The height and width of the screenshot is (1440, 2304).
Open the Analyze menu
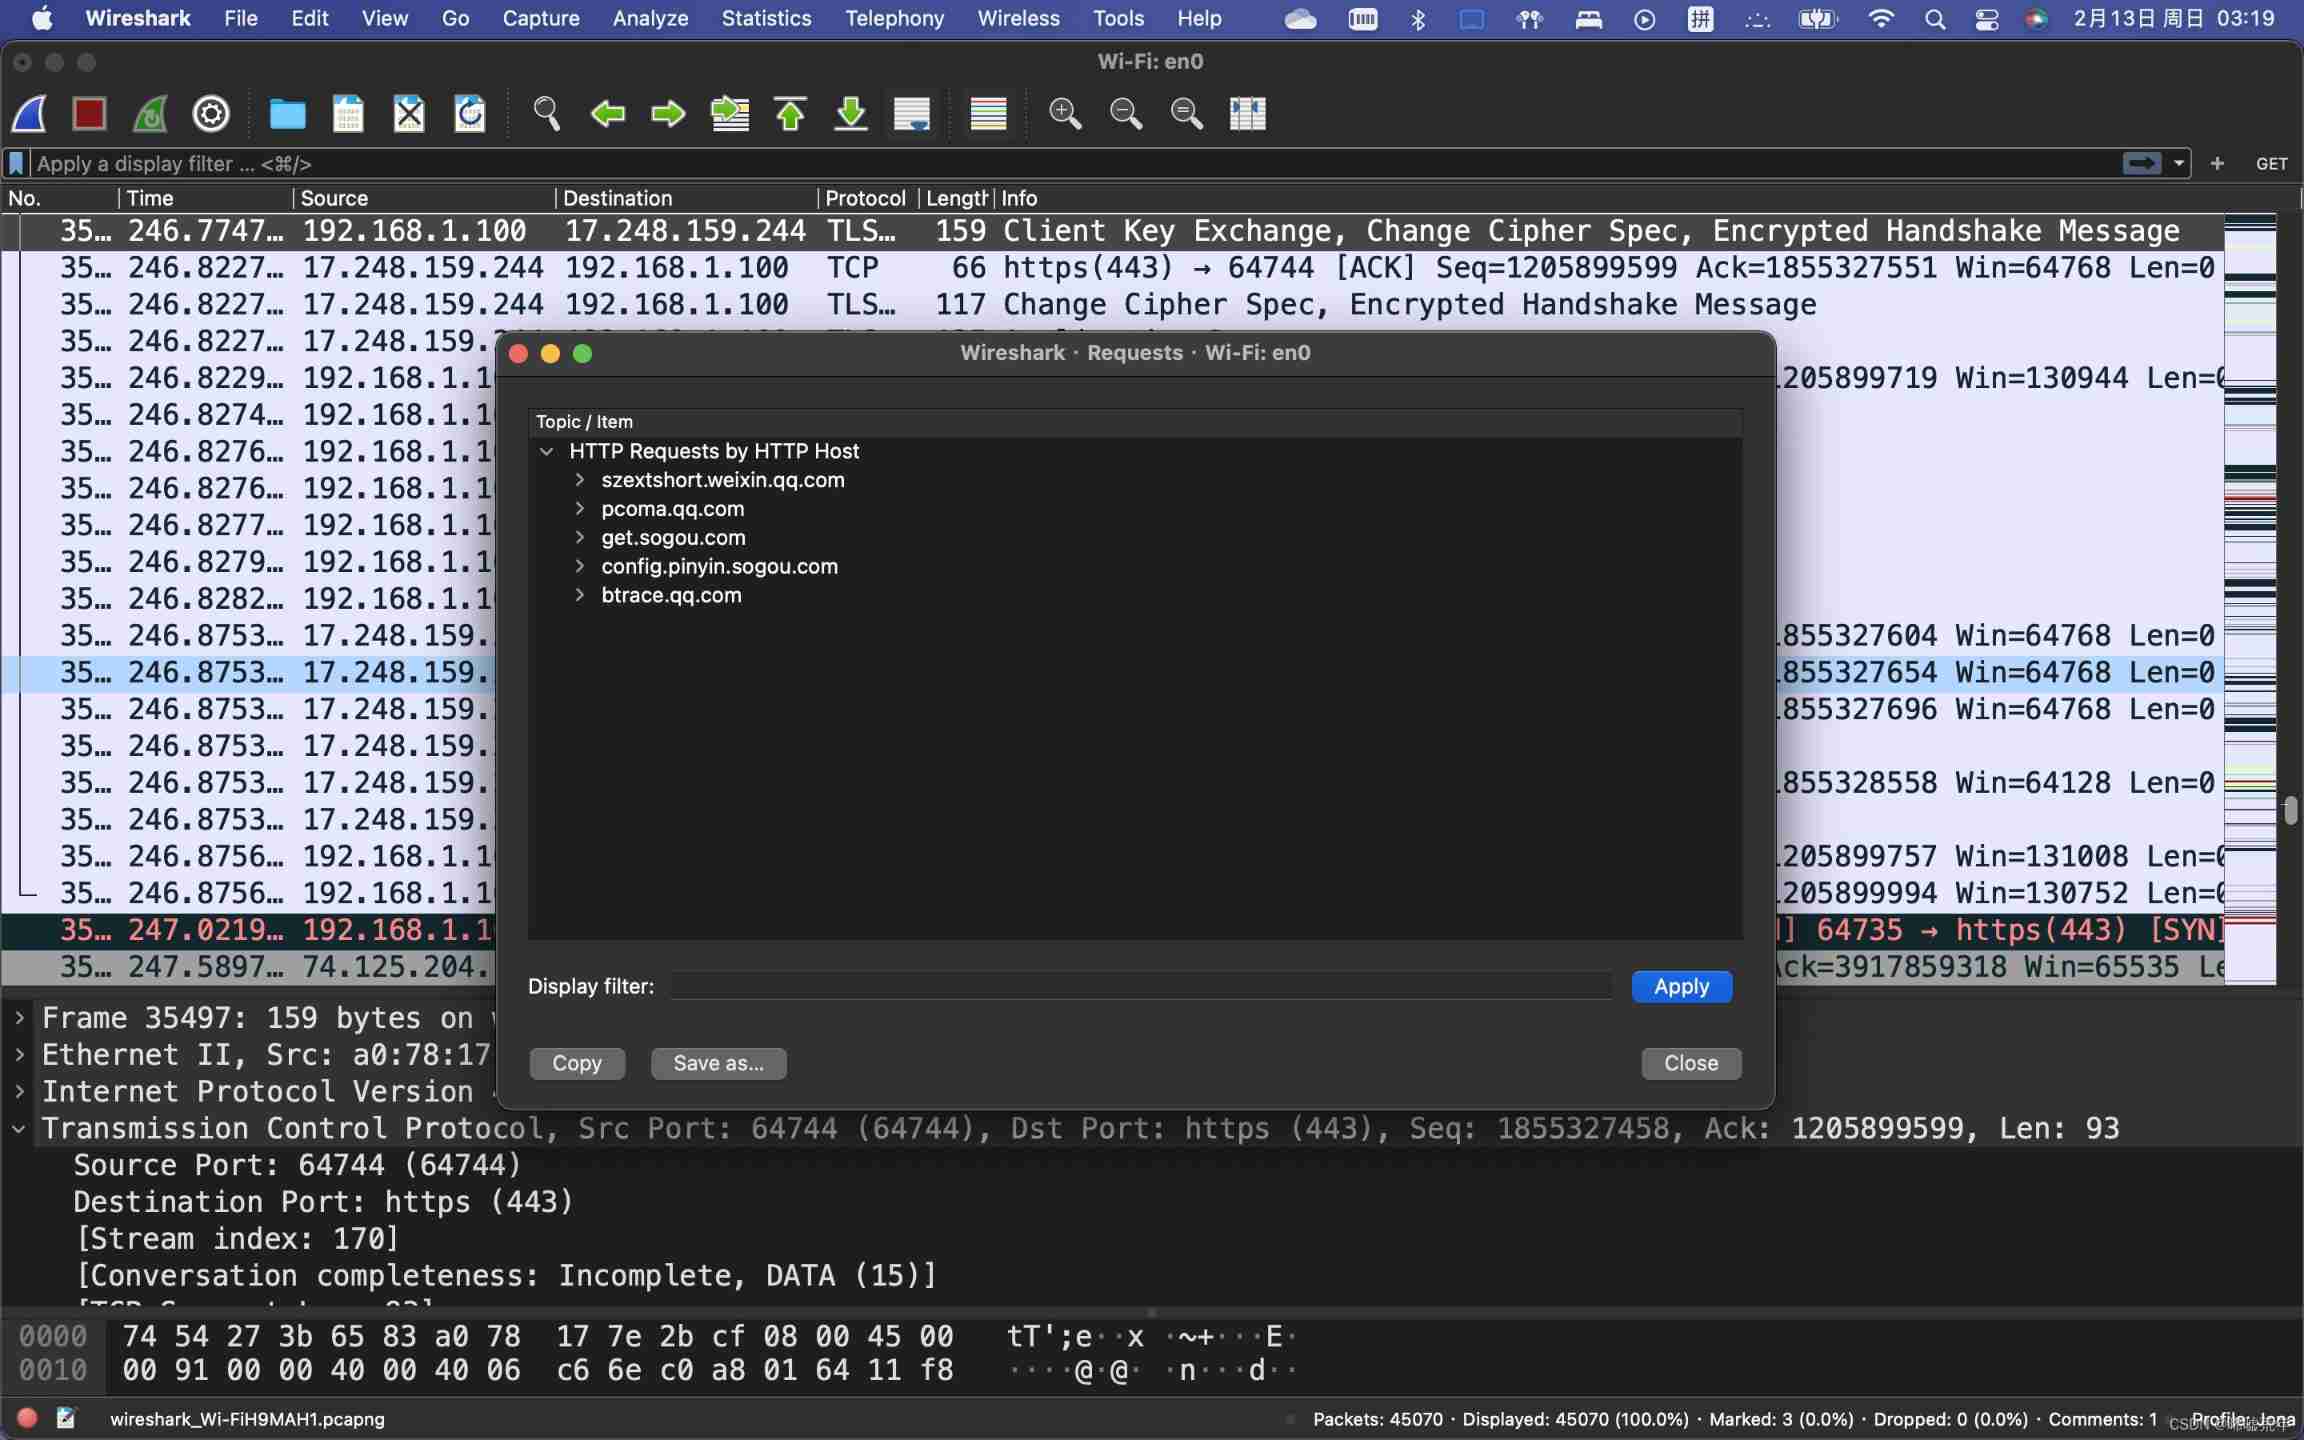tap(650, 18)
